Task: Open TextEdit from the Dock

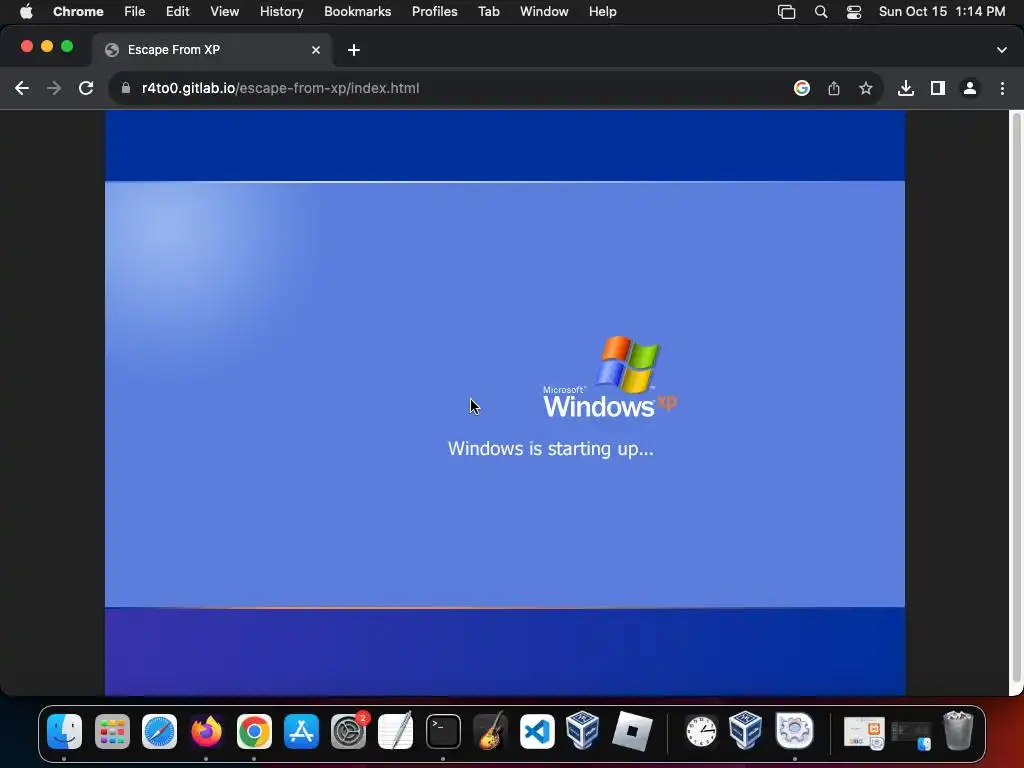Action: [396, 731]
